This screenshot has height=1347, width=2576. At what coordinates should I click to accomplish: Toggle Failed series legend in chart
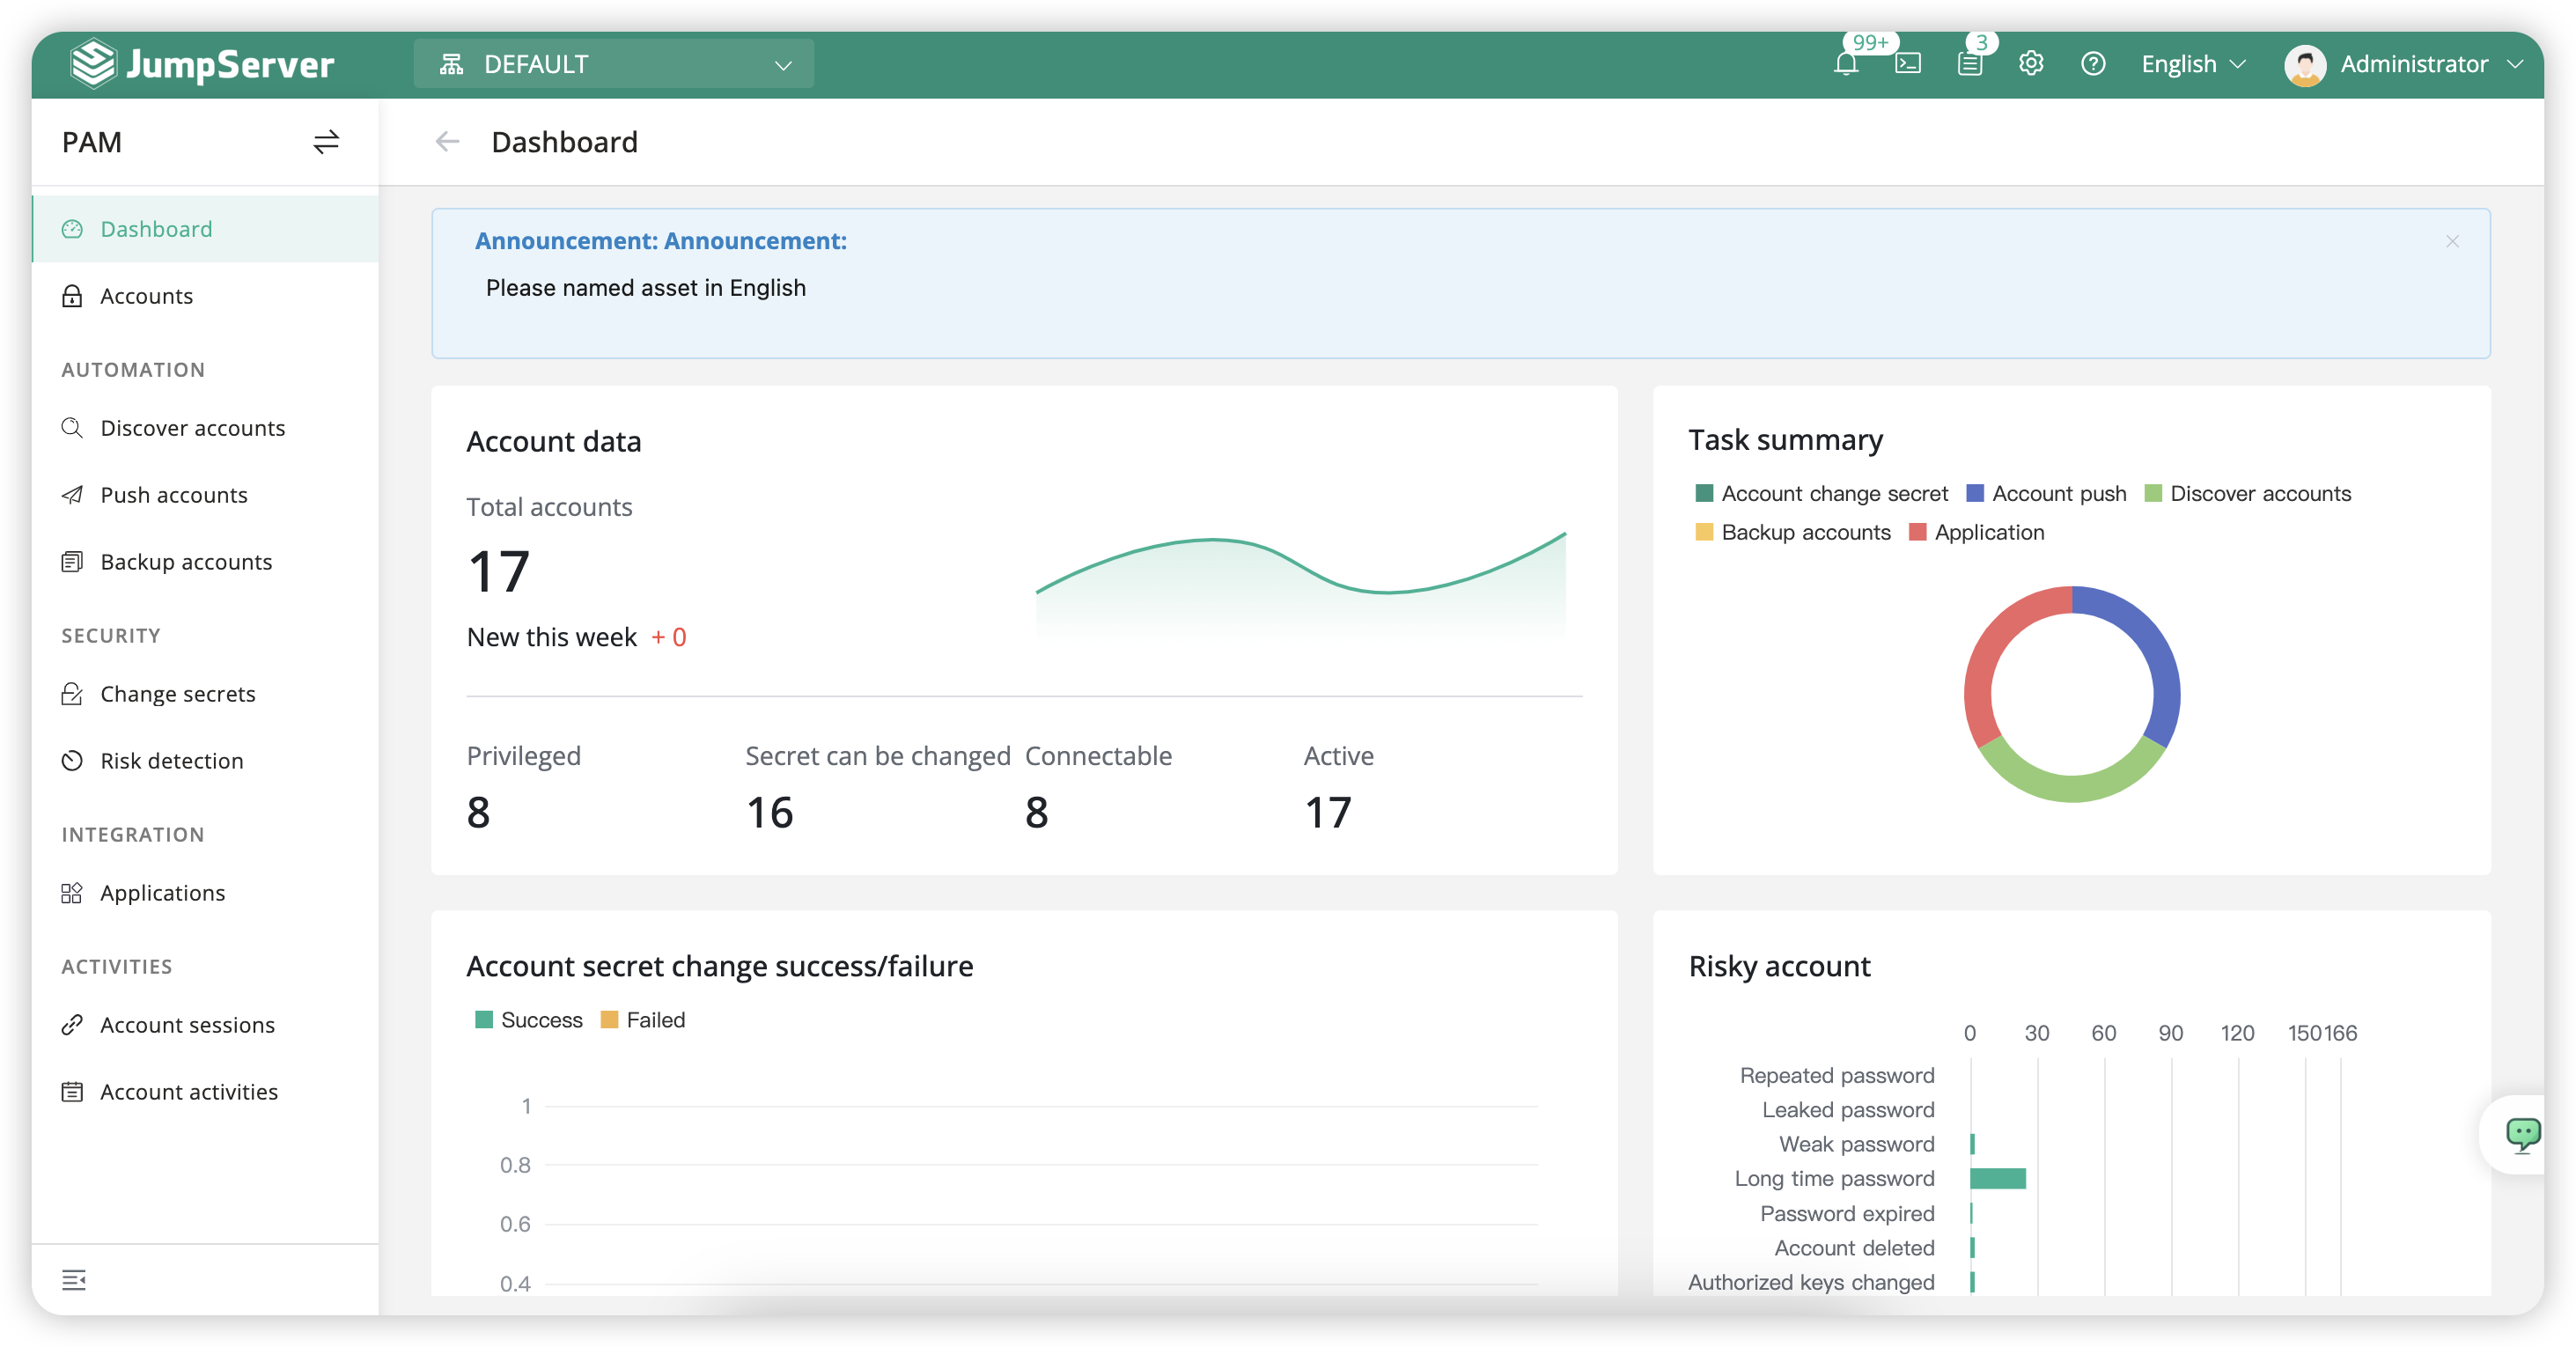[x=642, y=1020]
